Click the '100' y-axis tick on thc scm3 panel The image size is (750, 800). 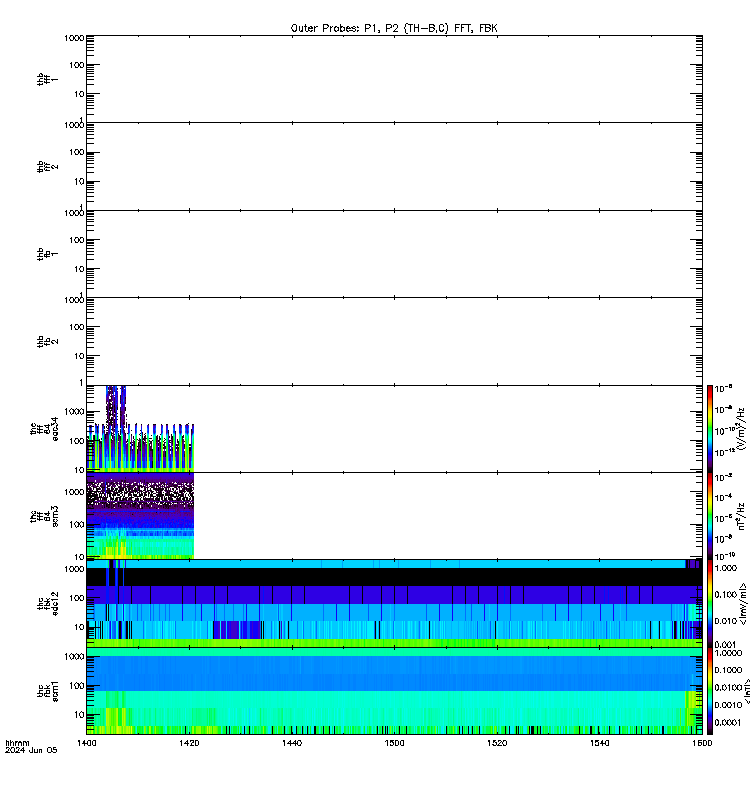pos(77,524)
